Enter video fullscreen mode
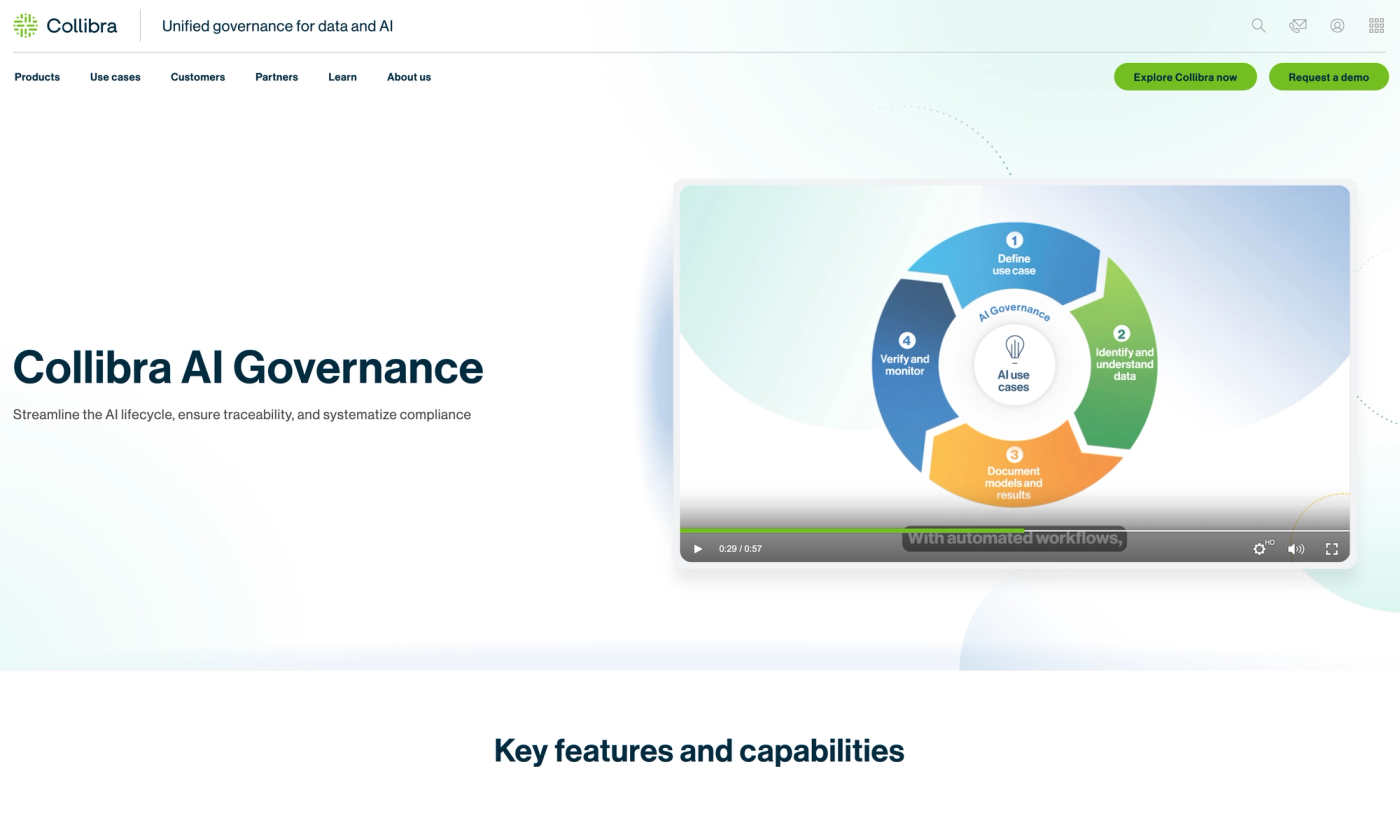 (x=1332, y=549)
